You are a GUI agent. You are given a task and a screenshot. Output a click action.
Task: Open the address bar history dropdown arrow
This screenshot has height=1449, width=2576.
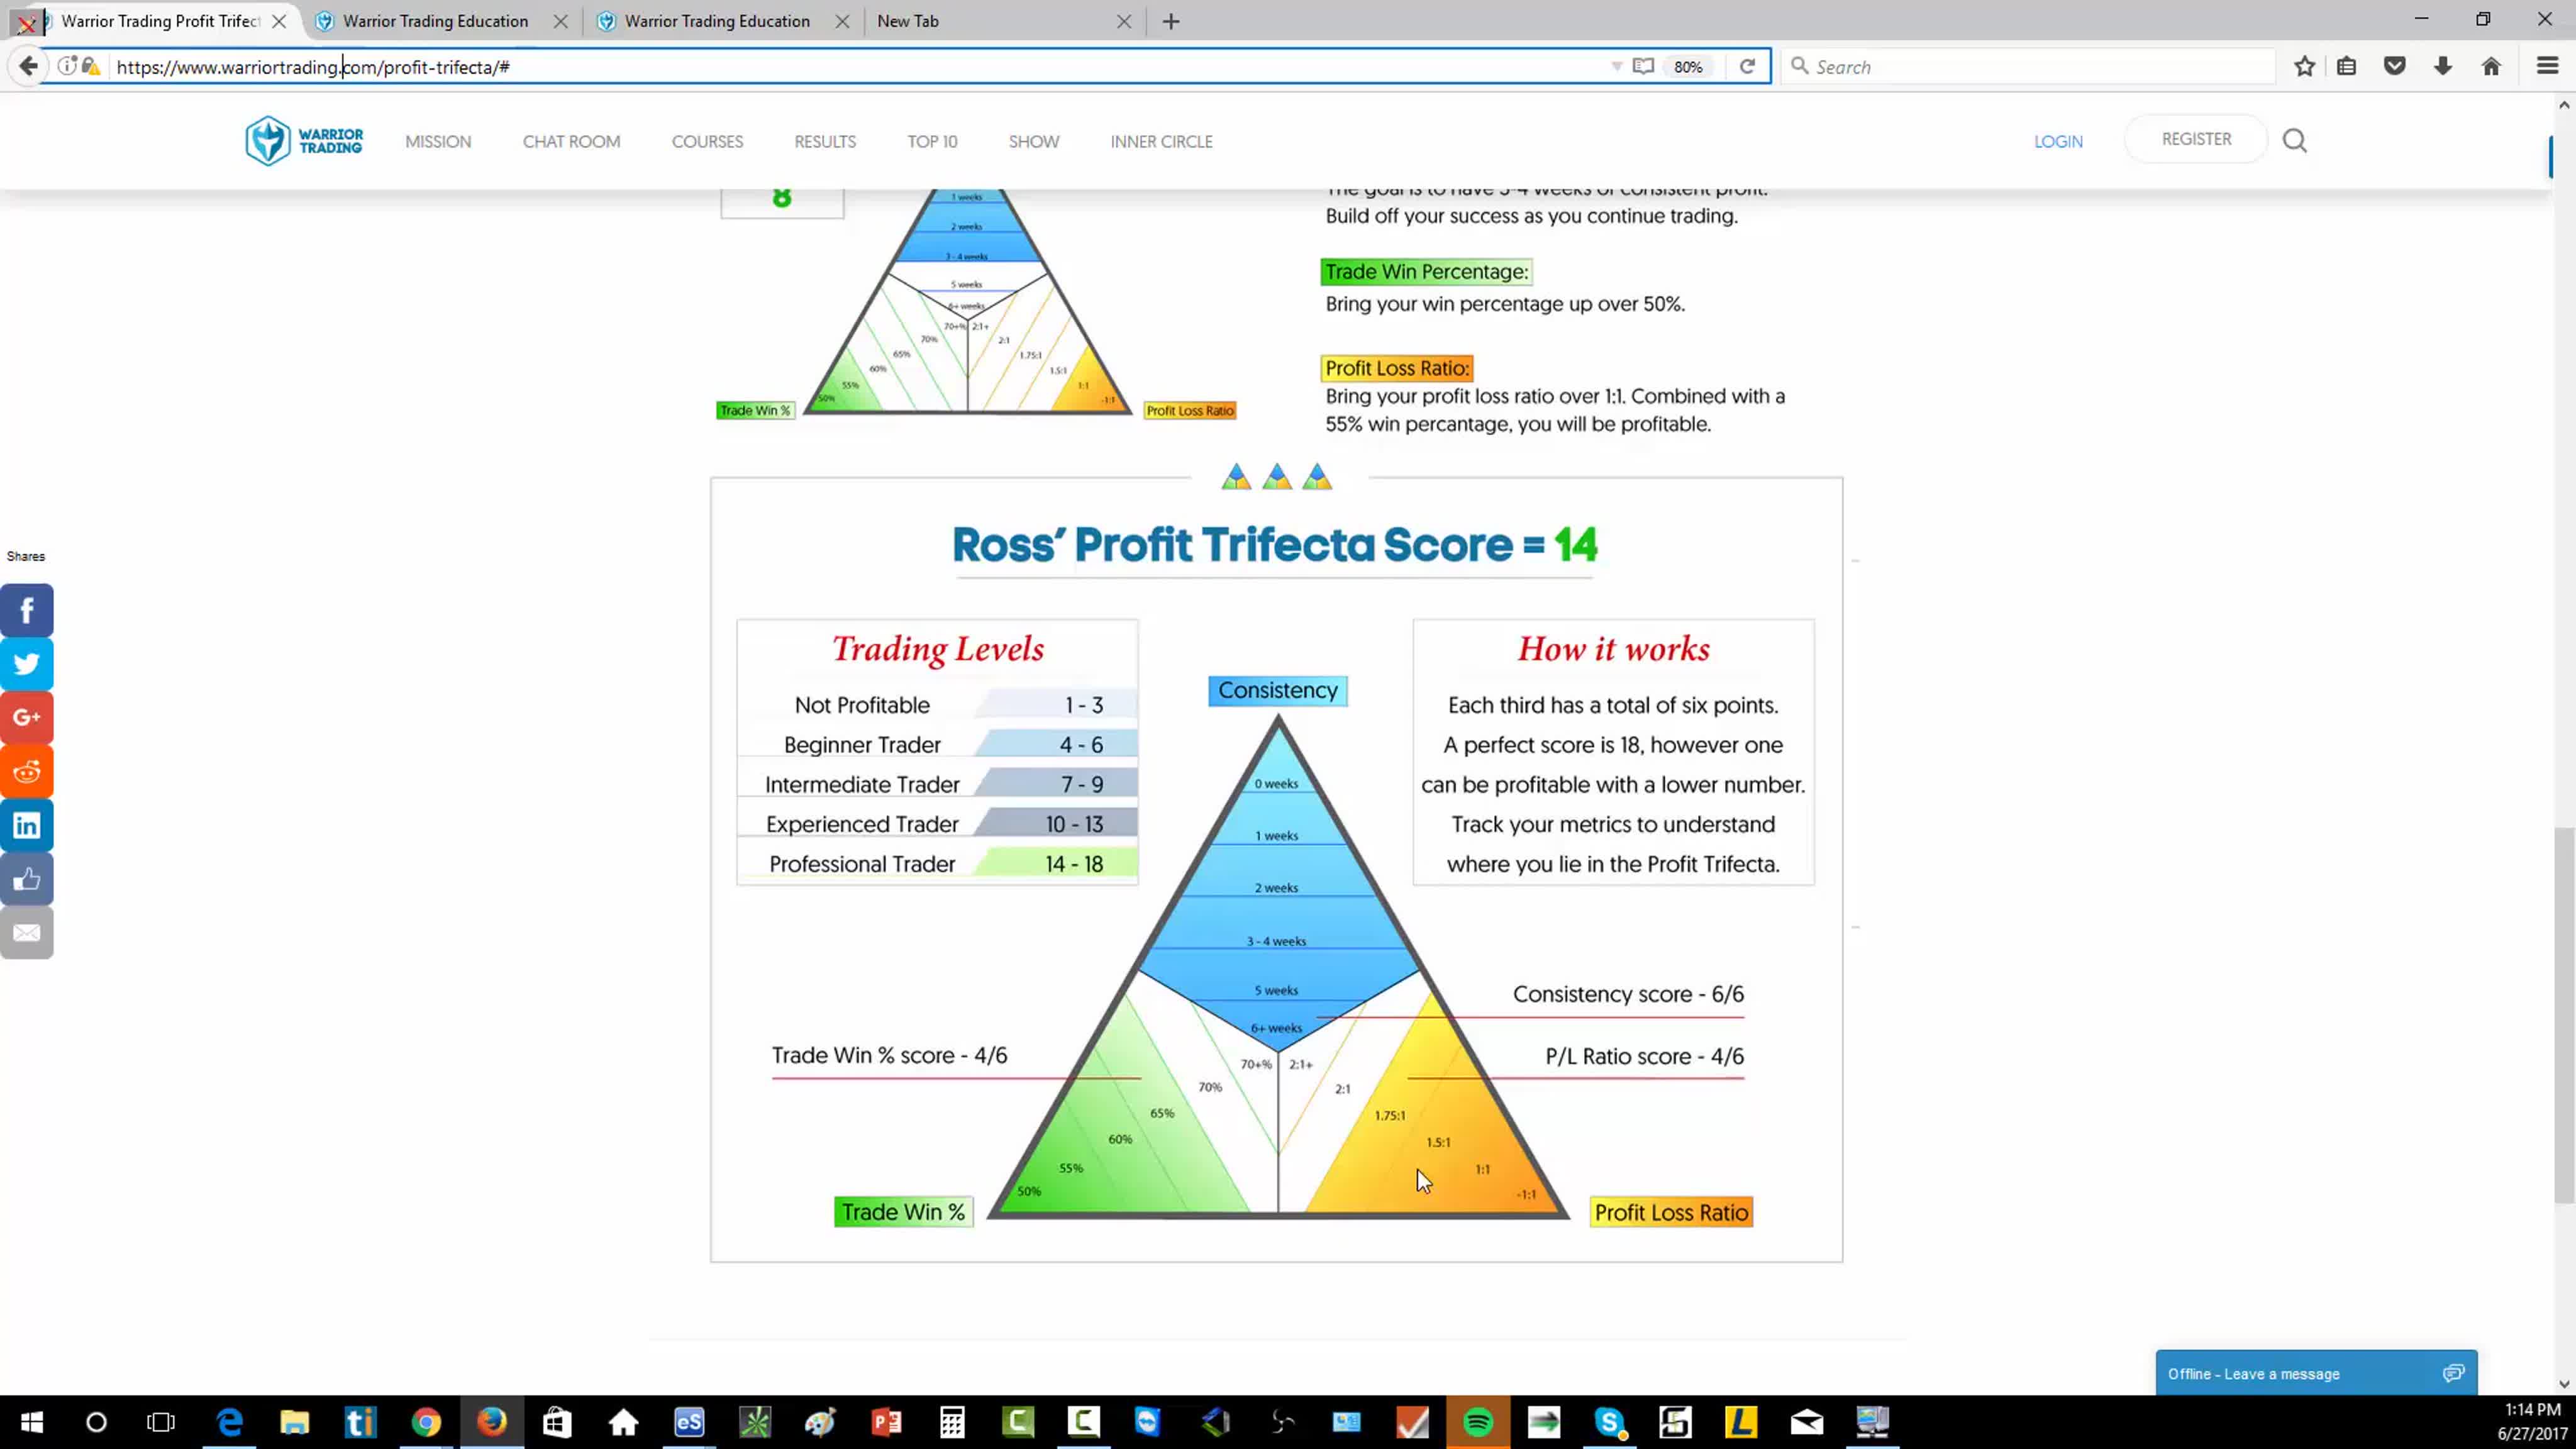tap(1616, 67)
